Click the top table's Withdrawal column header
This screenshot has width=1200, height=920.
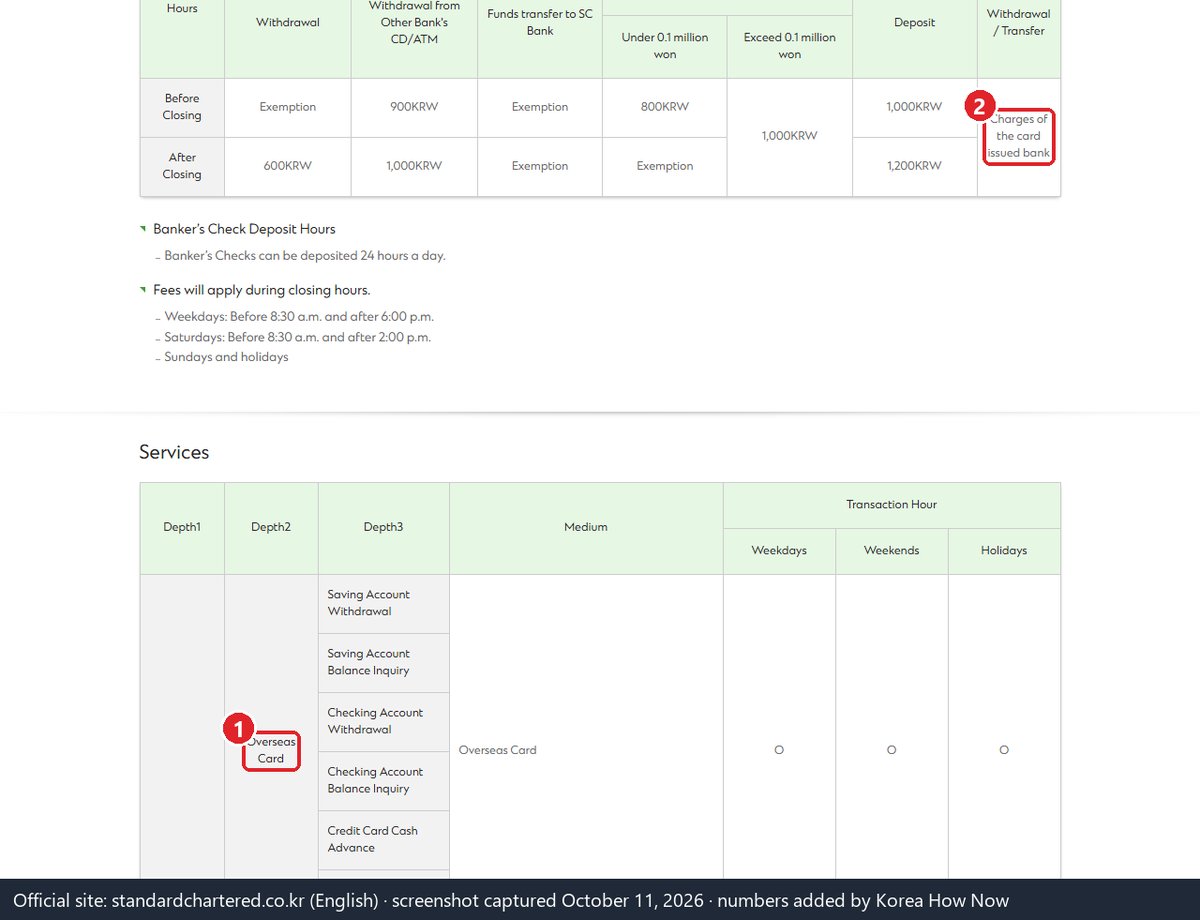[288, 22]
